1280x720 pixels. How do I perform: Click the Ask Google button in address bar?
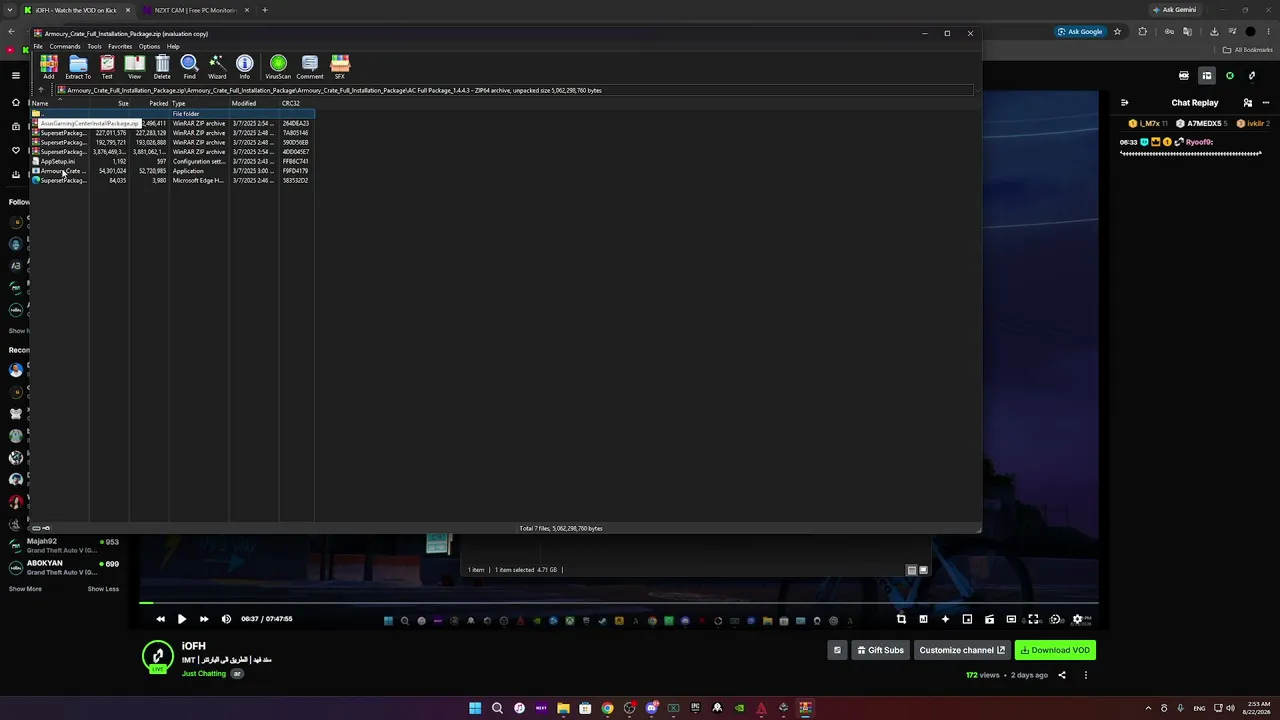[1080, 31]
